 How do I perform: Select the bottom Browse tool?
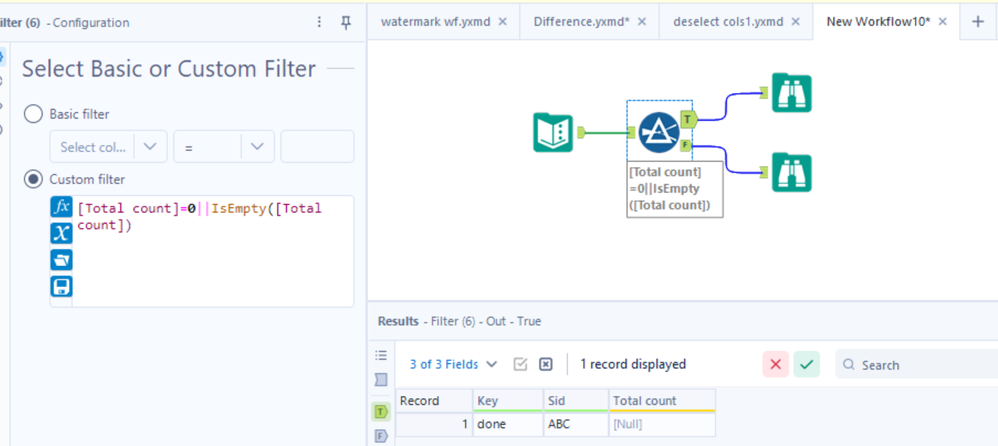[791, 172]
